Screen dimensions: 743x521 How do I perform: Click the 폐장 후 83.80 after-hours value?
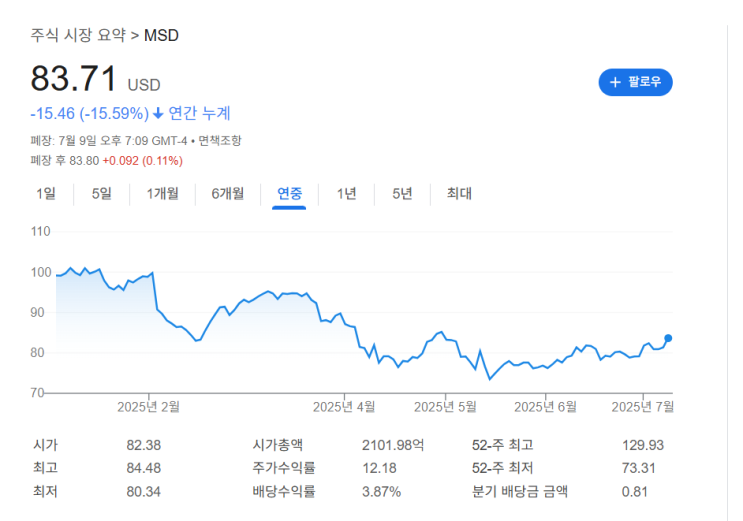pyautogui.click(x=65, y=161)
